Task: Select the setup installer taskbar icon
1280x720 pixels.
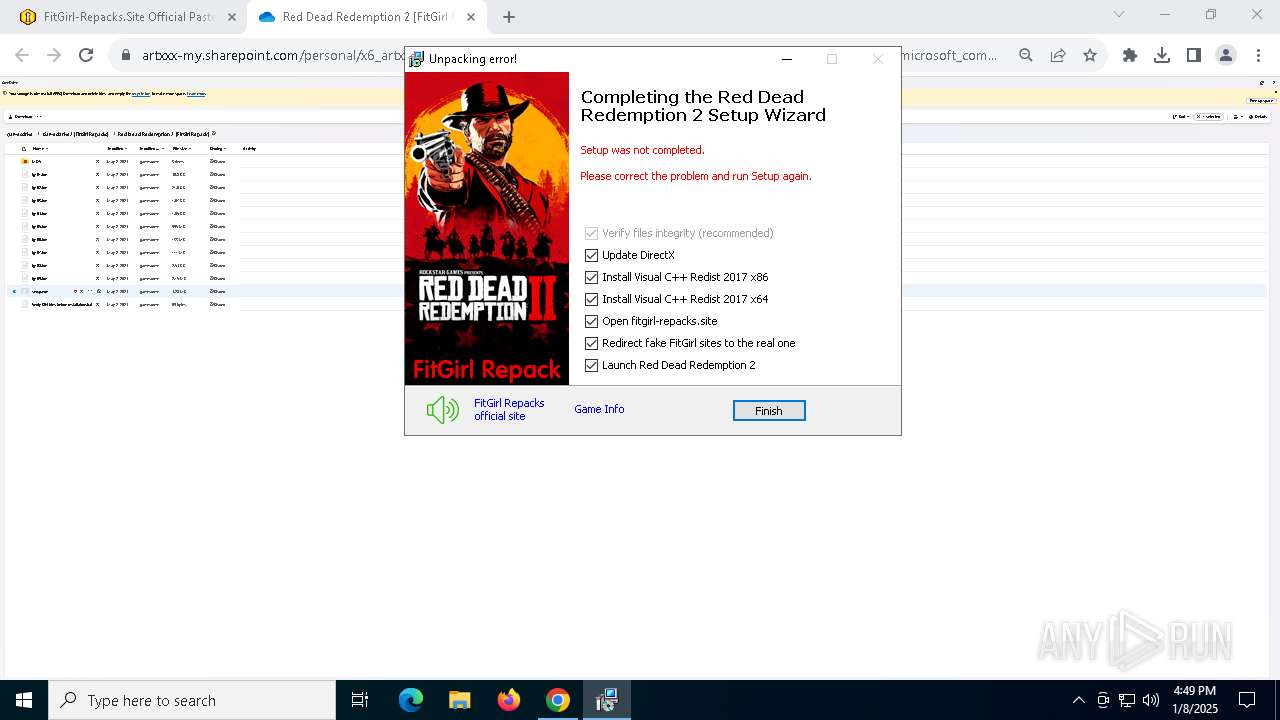Action: click(607, 700)
